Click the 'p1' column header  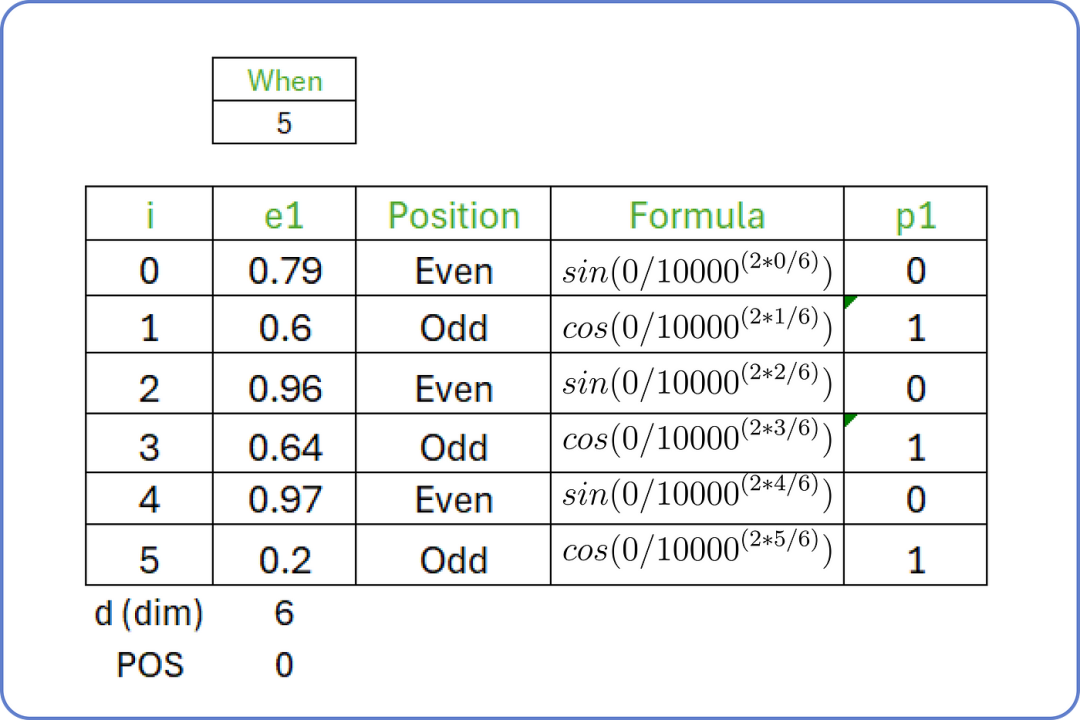coord(915,215)
